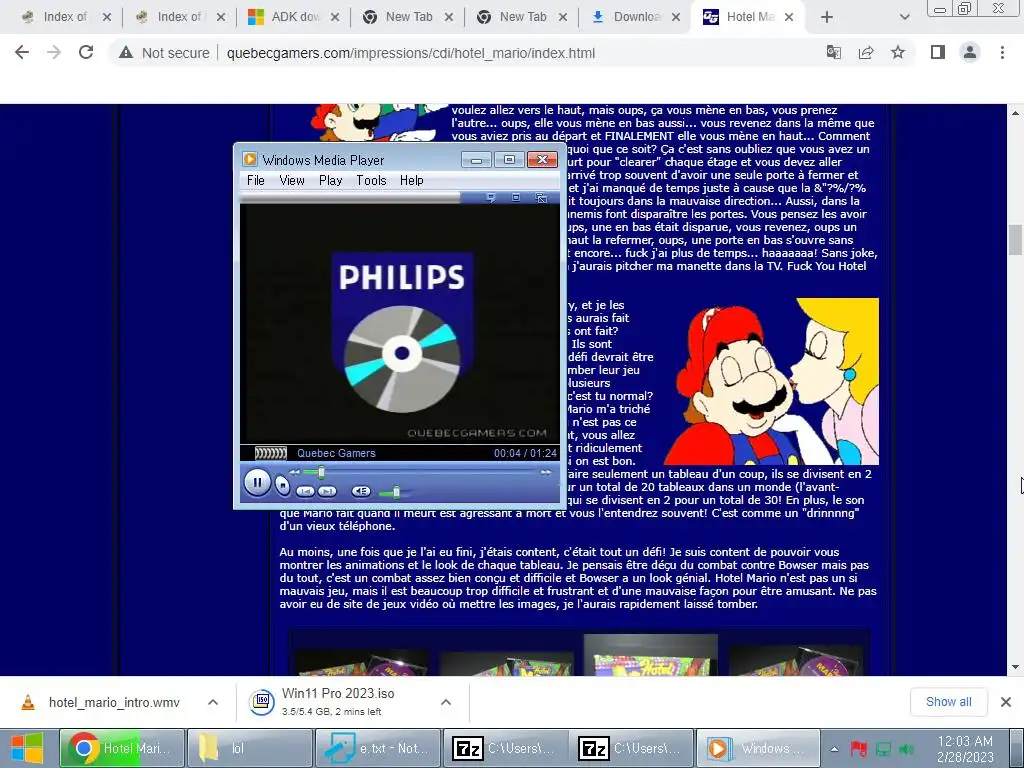The width and height of the screenshot is (1024, 768).
Task: Click the middle square window icon above the video
Action: click(516, 197)
